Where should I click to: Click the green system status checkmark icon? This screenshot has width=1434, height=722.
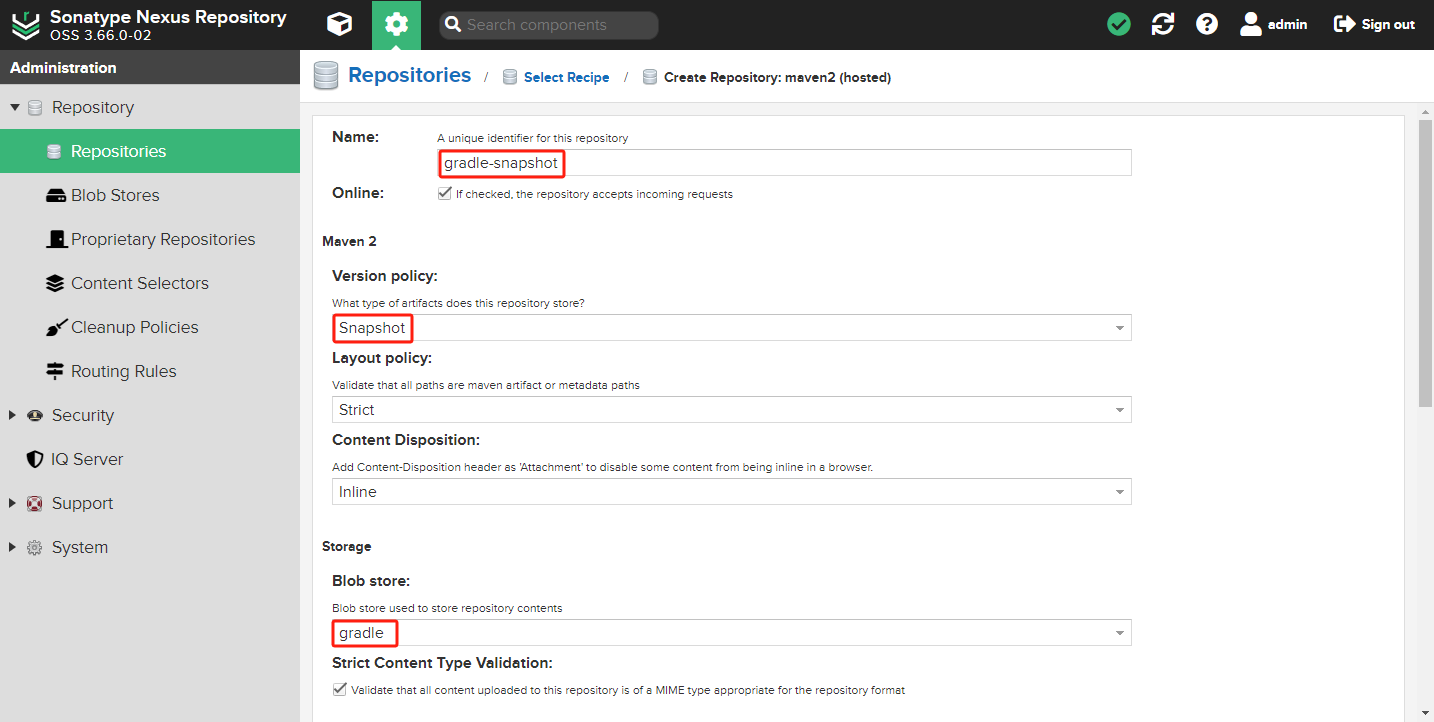(1119, 25)
